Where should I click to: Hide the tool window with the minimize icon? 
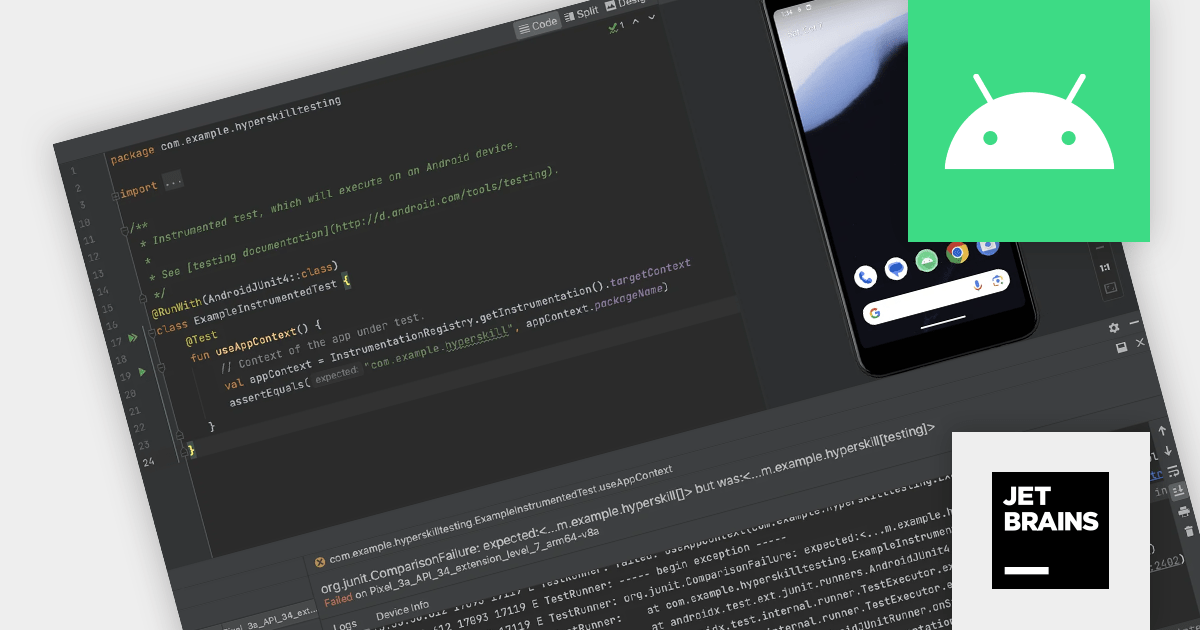(1134, 321)
